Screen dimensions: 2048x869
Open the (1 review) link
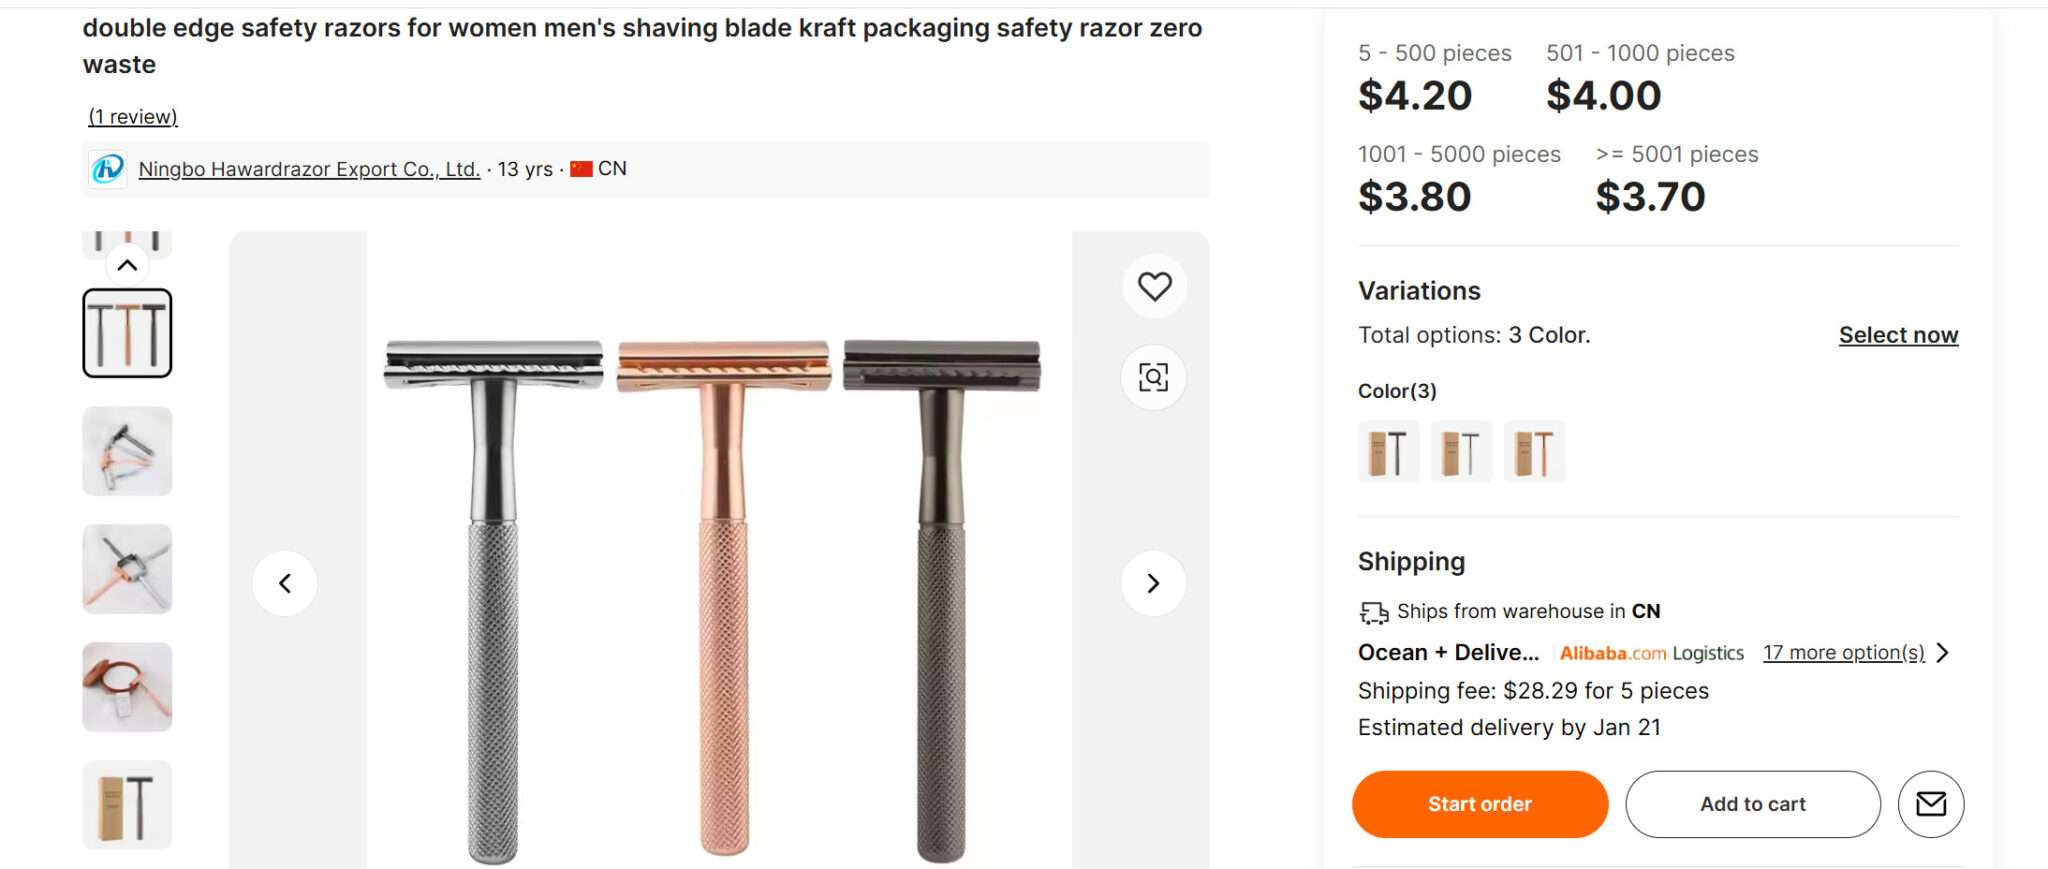[132, 116]
